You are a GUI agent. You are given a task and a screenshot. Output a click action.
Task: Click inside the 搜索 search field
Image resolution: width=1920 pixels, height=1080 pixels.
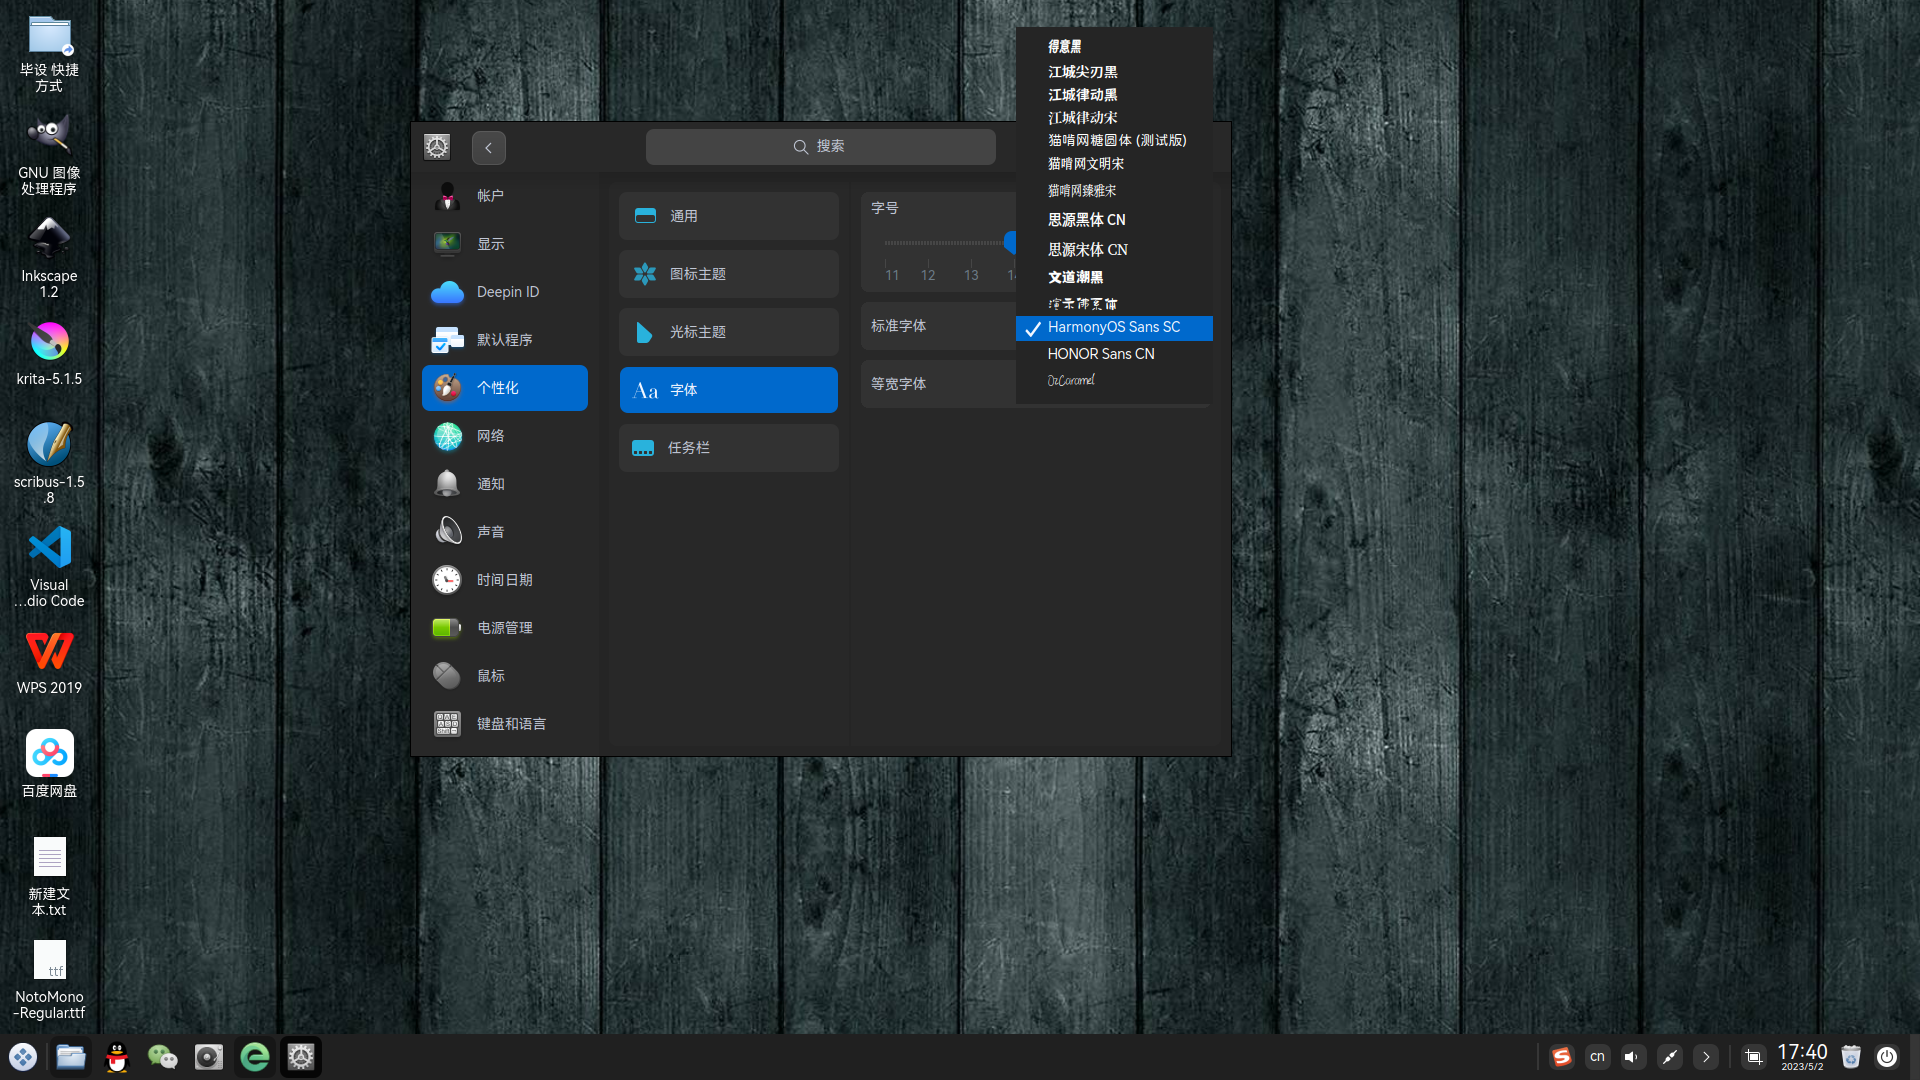(x=820, y=146)
